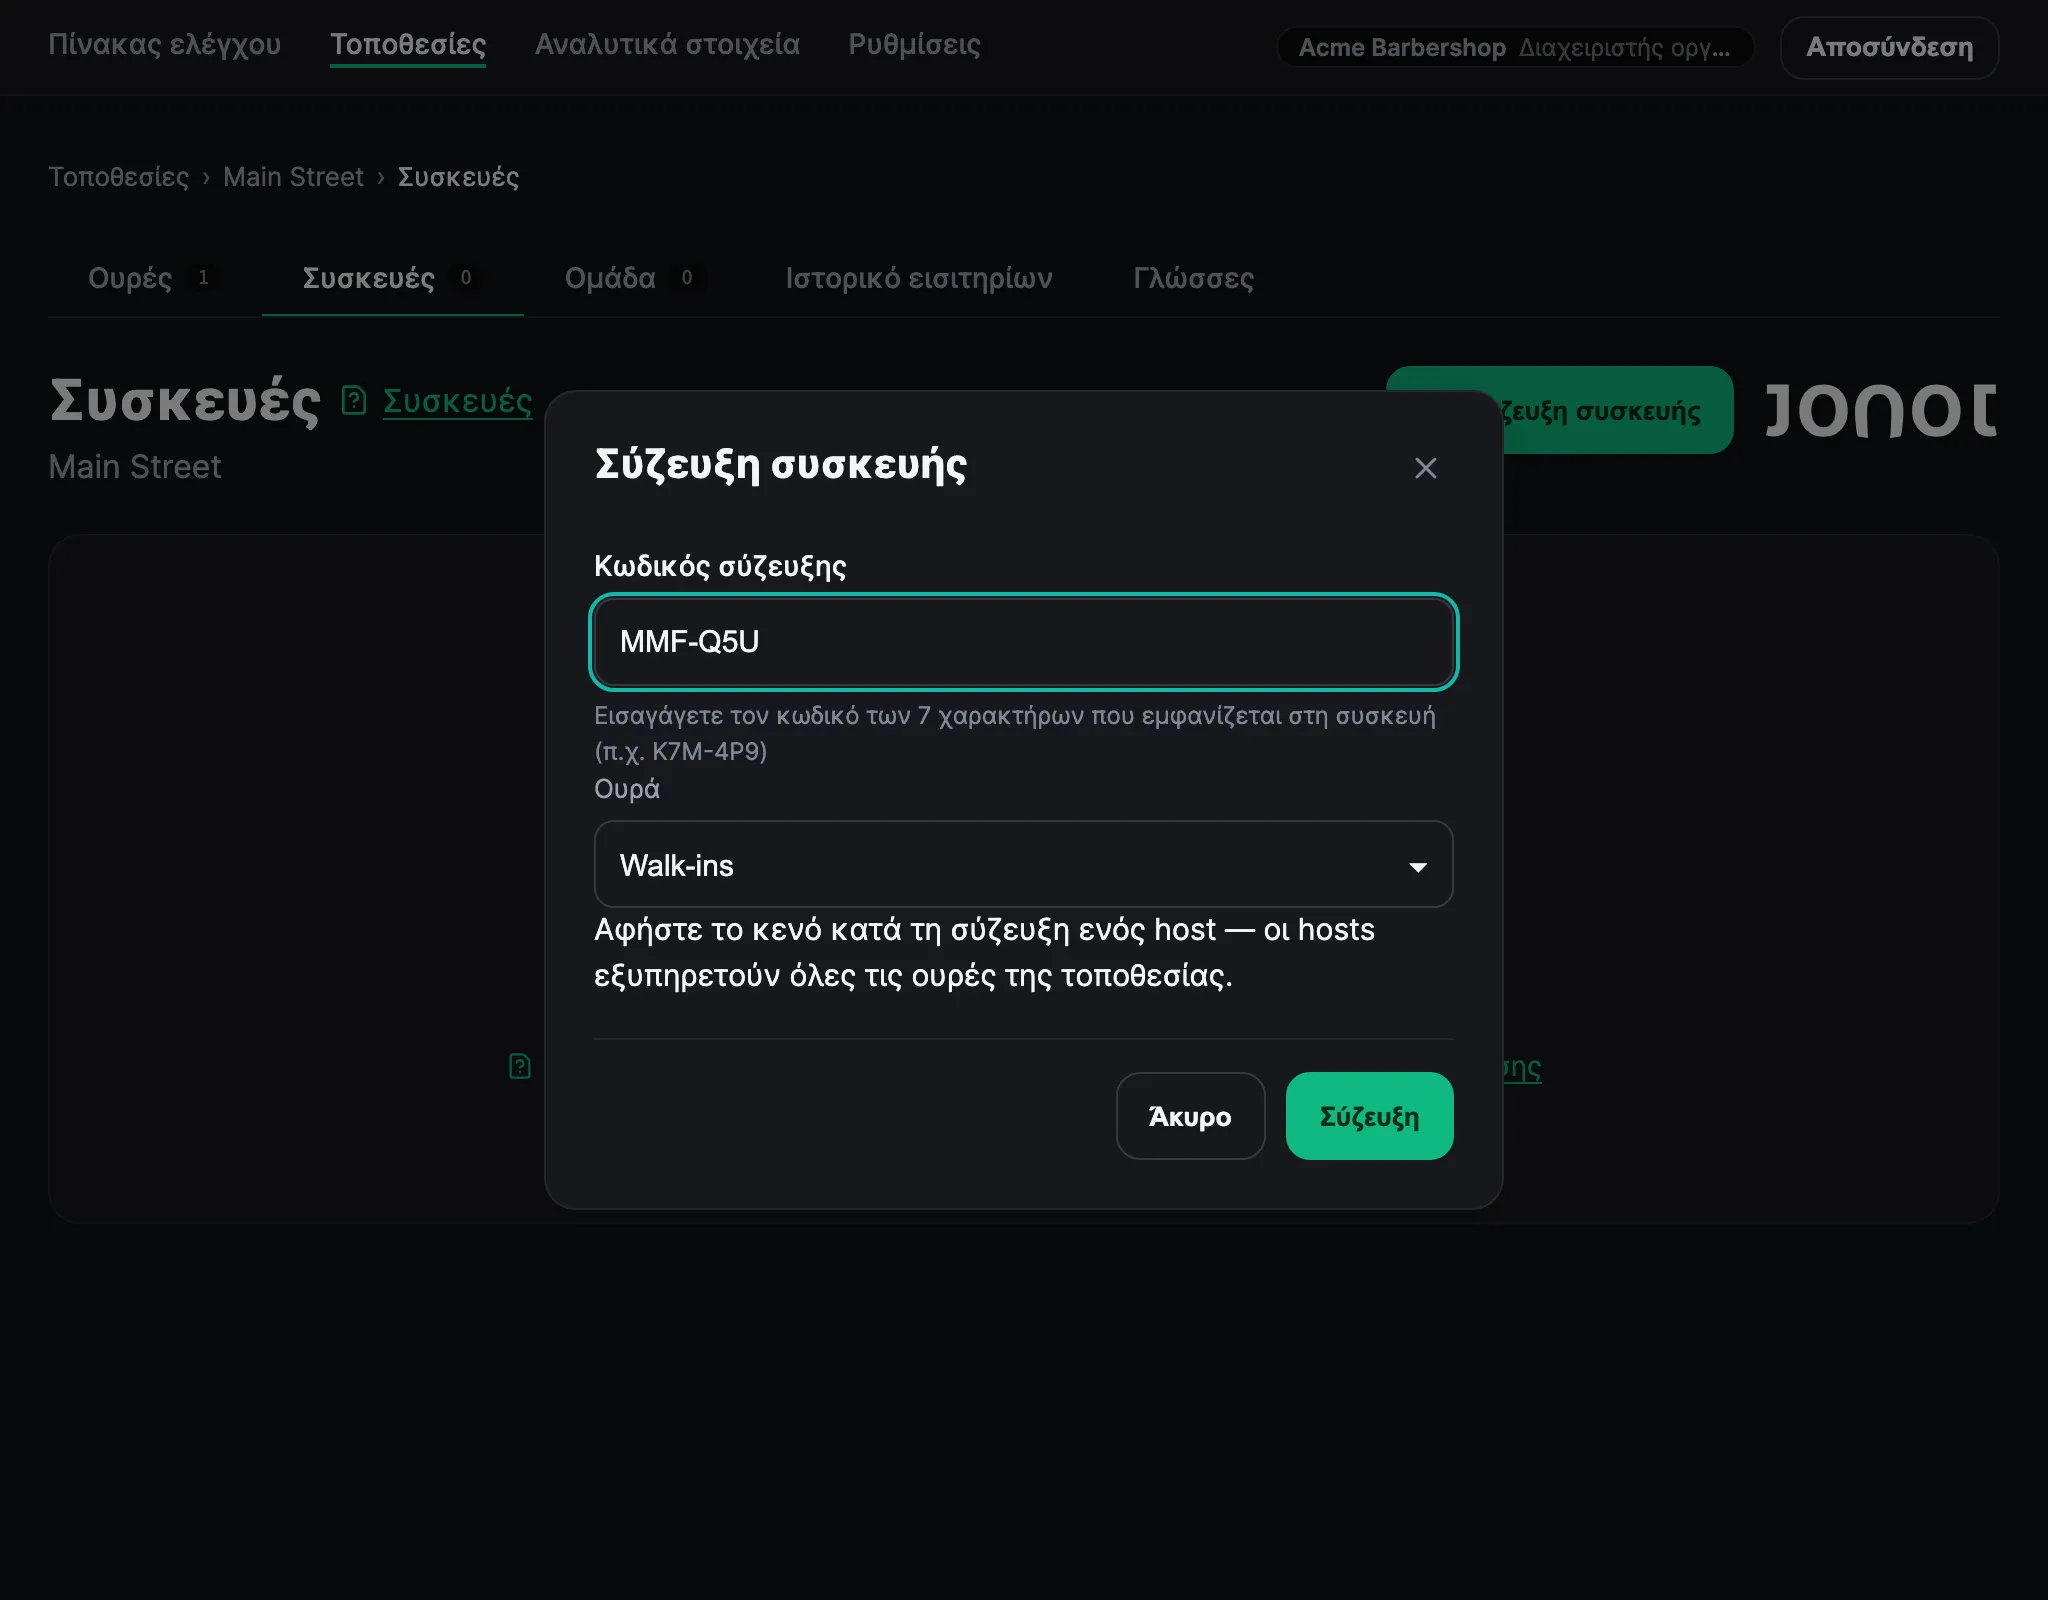Click the Jonot logo

tap(1880, 409)
